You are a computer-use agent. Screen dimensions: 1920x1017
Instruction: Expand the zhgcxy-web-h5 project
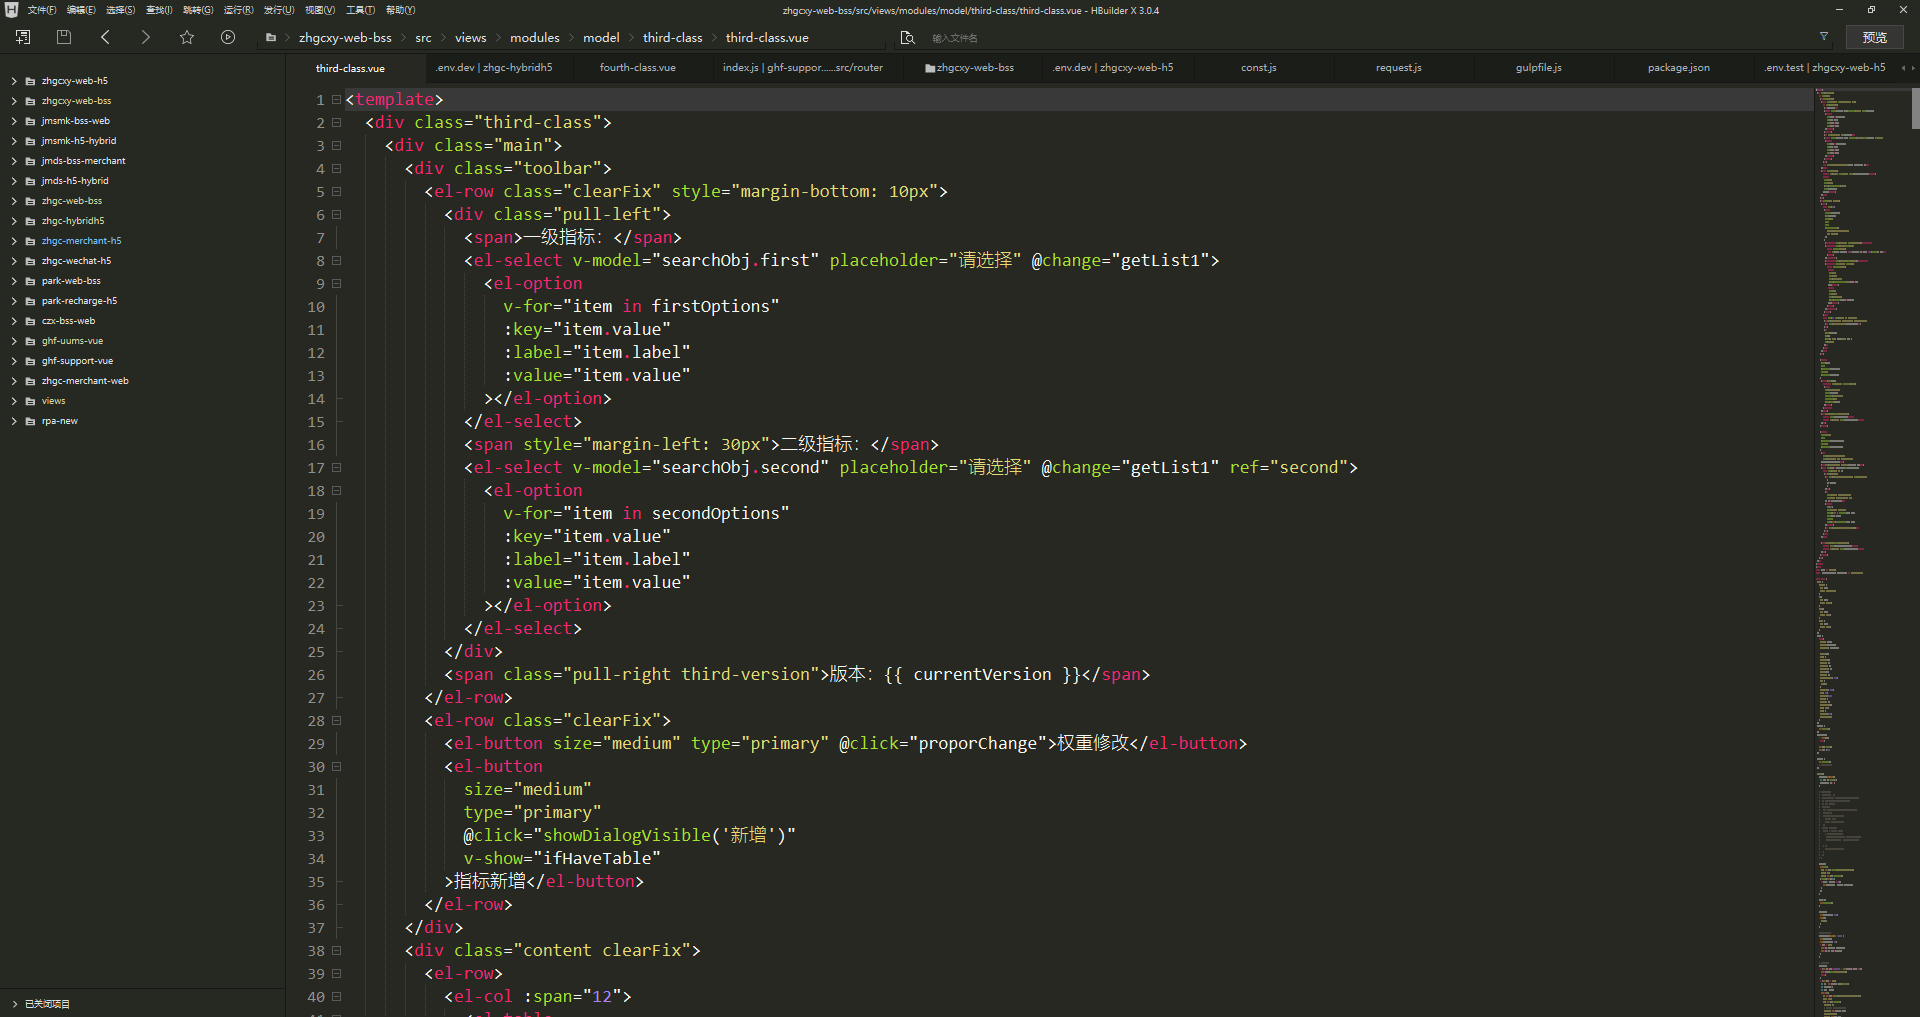click(14, 81)
